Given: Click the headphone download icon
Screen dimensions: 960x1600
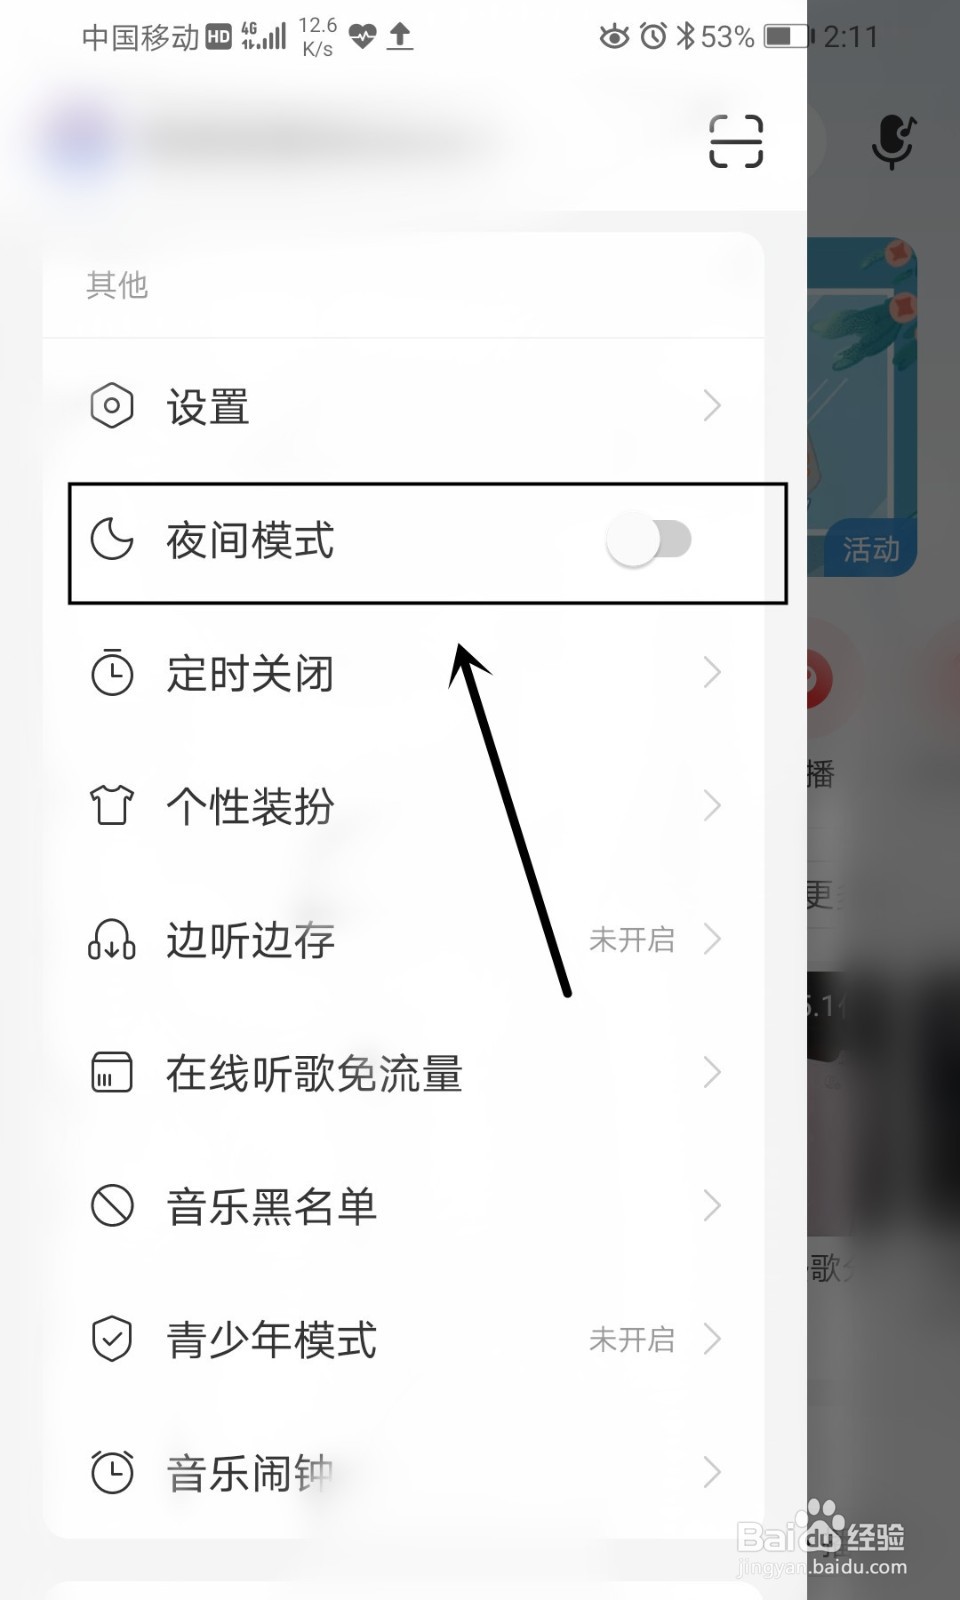Looking at the screenshot, I should (x=112, y=940).
